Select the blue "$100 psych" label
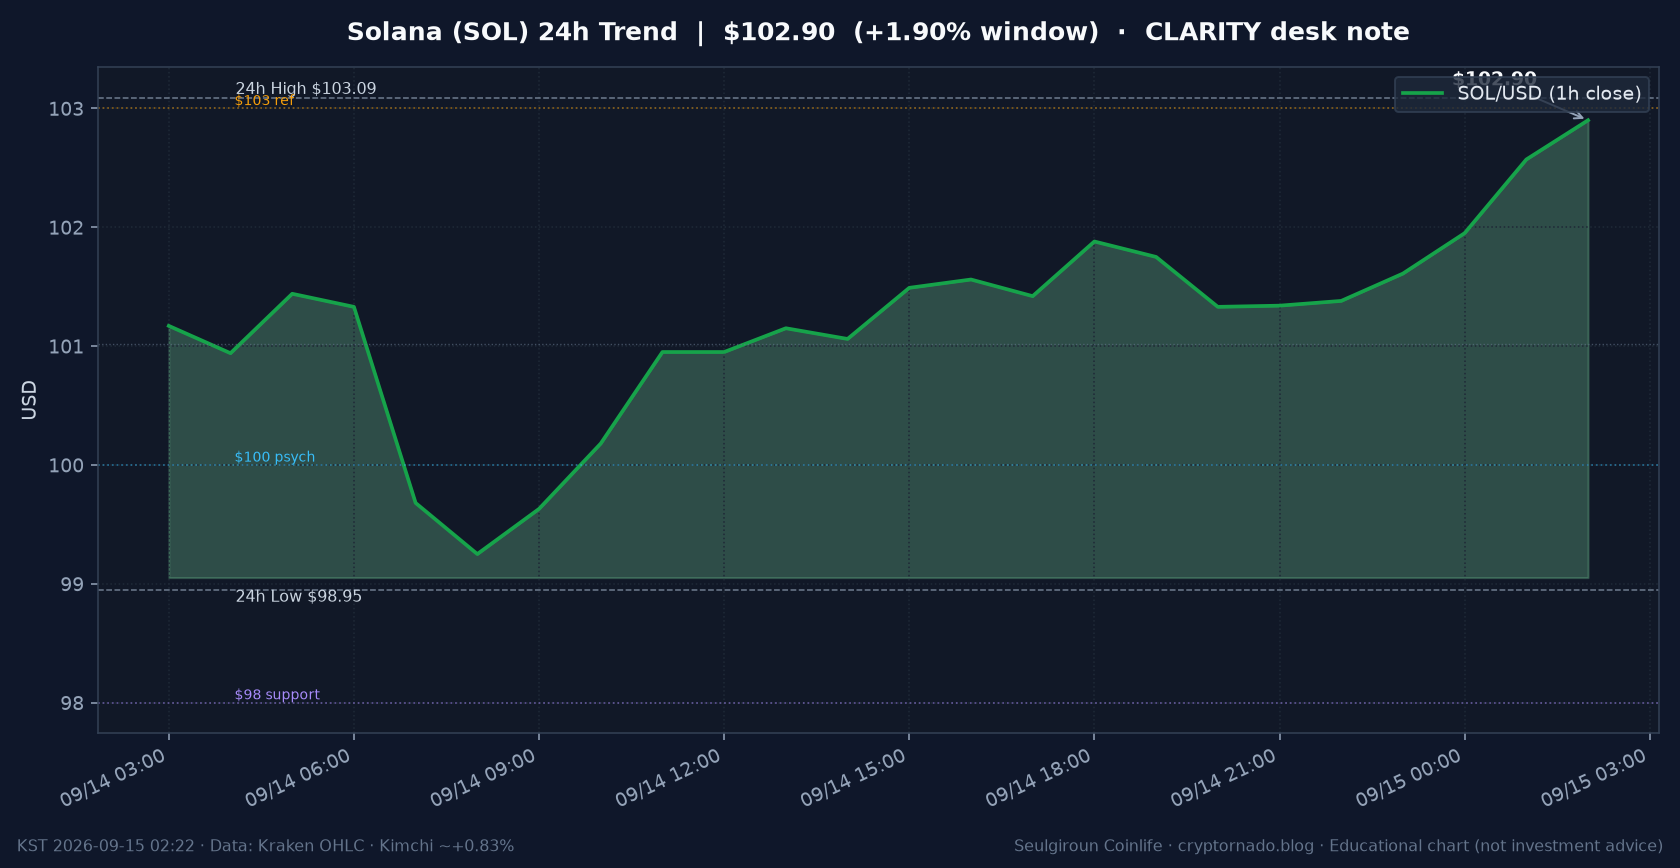 coord(275,457)
